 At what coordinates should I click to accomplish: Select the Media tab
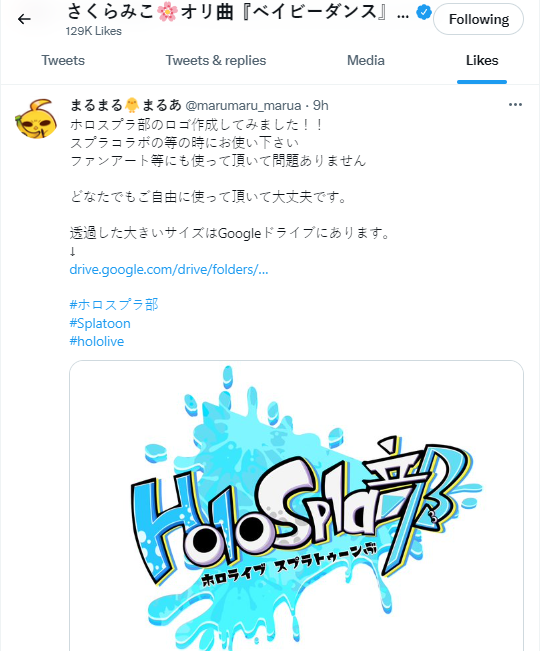[x=366, y=61]
